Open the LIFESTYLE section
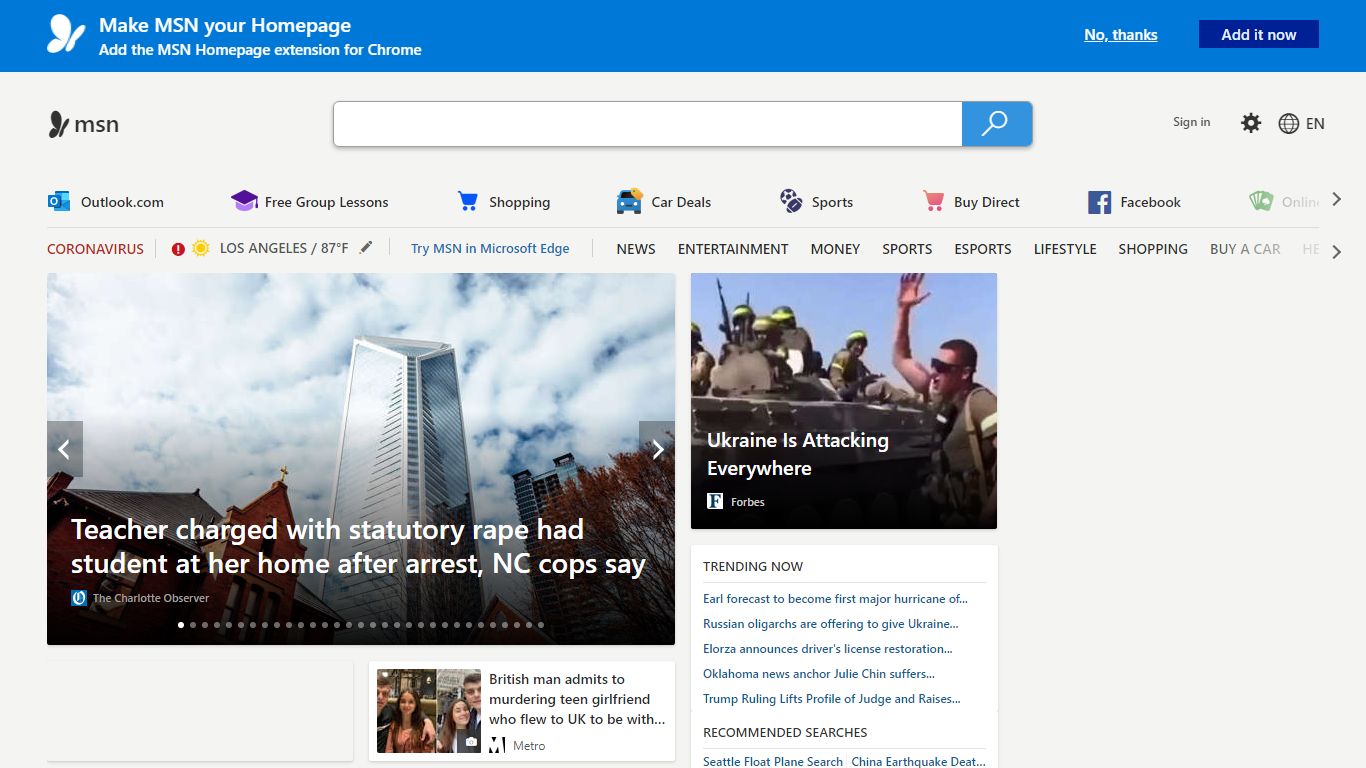 click(x=1065, y=249)
